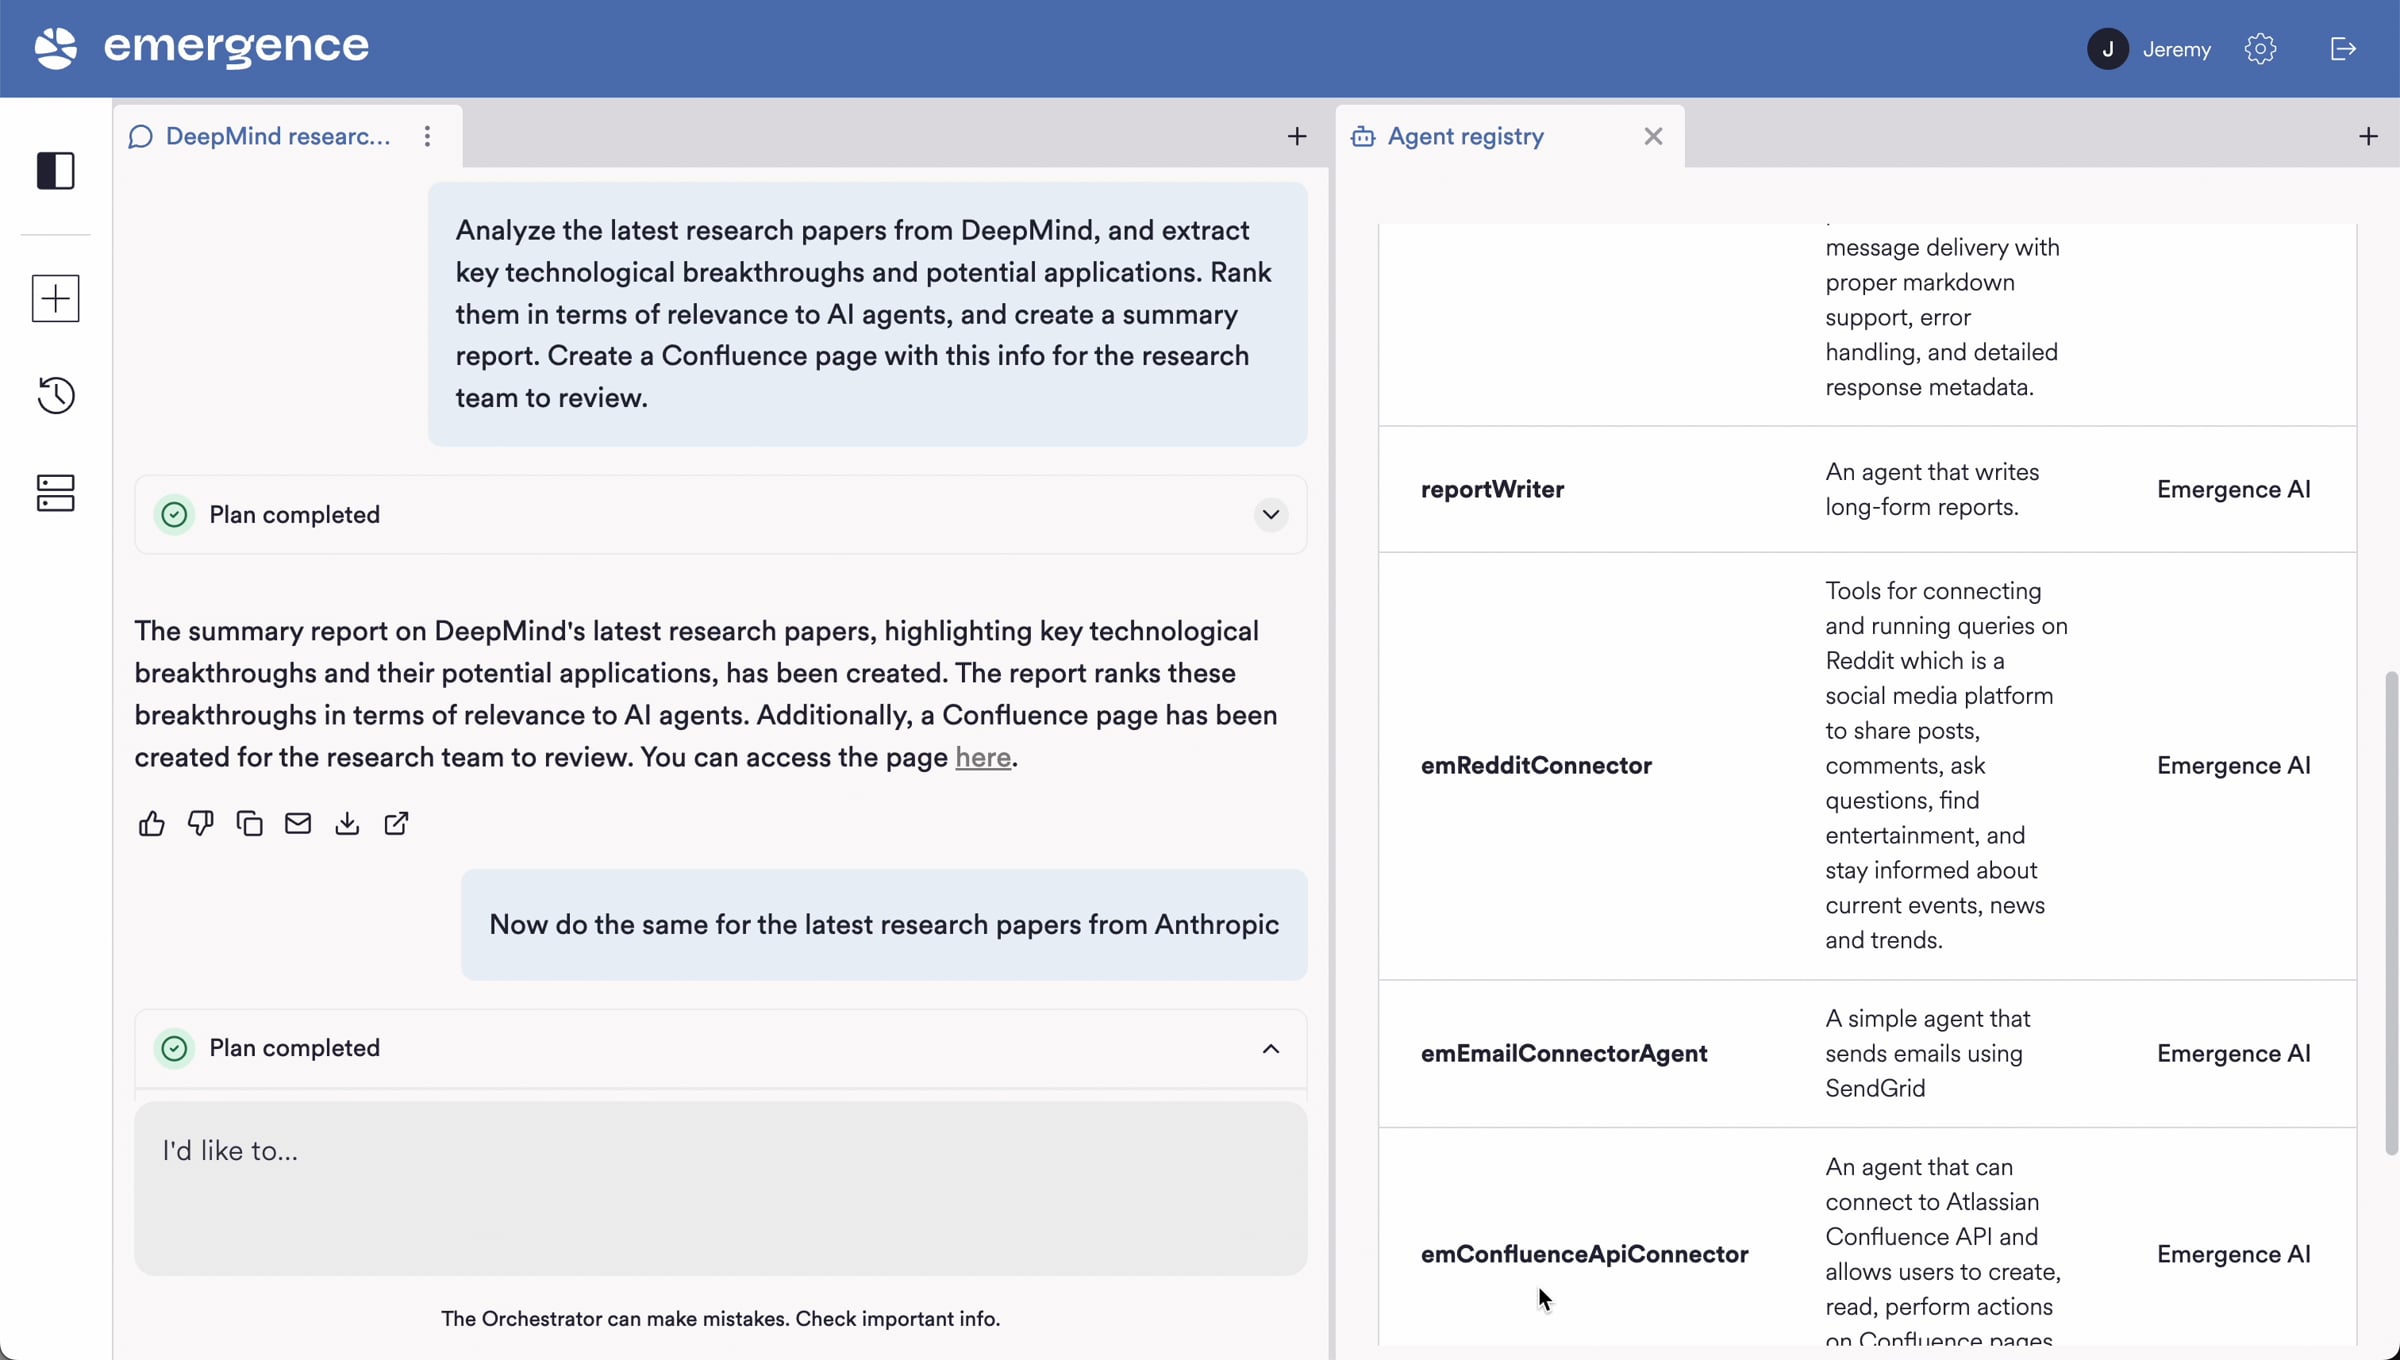2400x1360 pixels.
Task: Open settings gear icon
Action: 2260,49
